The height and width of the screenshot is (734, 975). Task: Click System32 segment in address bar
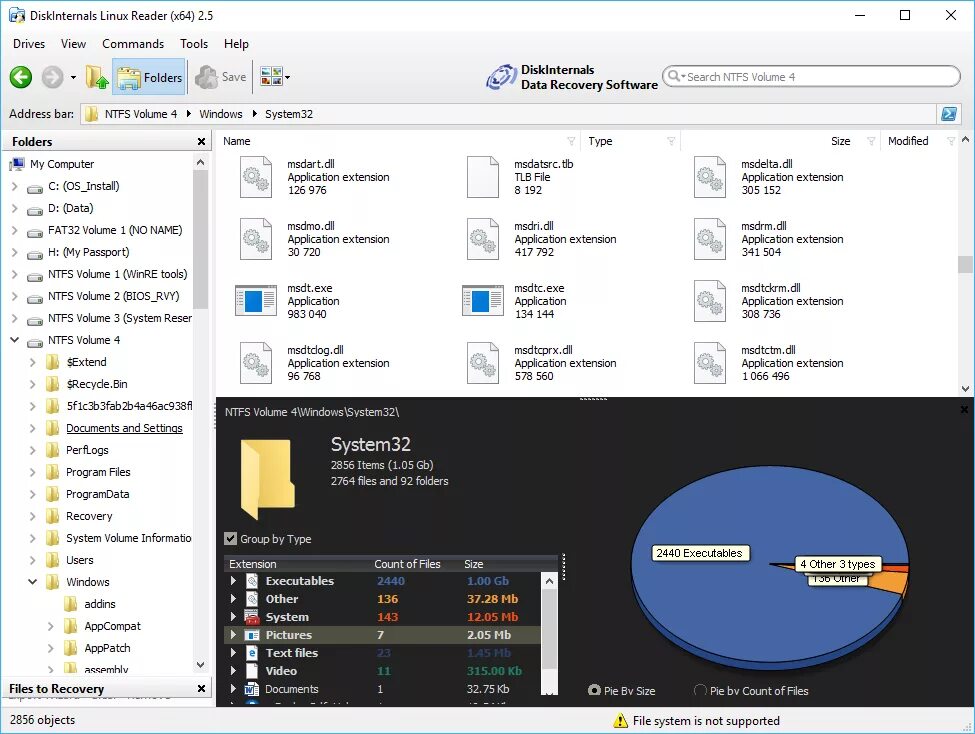(x=289, y=114)
